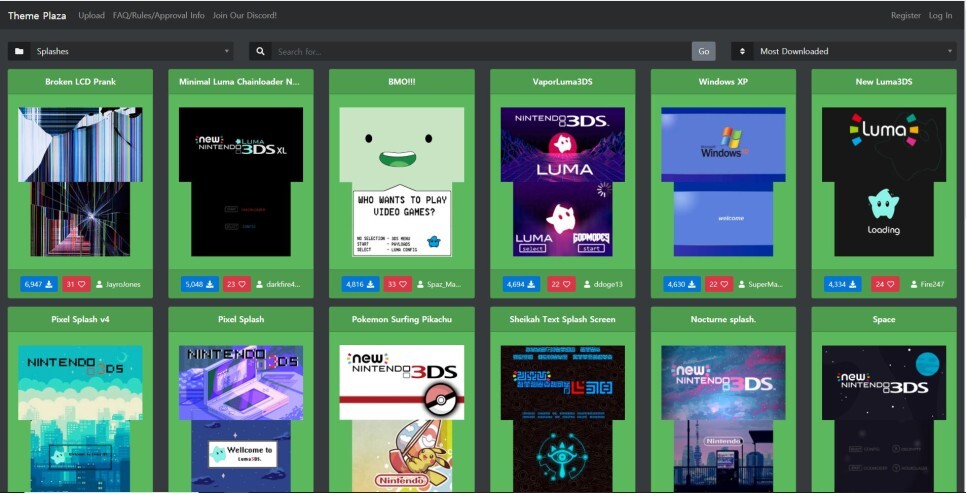The height and width of the screenshot is (493, 966).
Task: Open the VaporLuma3DS title
Action: click(562, 81)
